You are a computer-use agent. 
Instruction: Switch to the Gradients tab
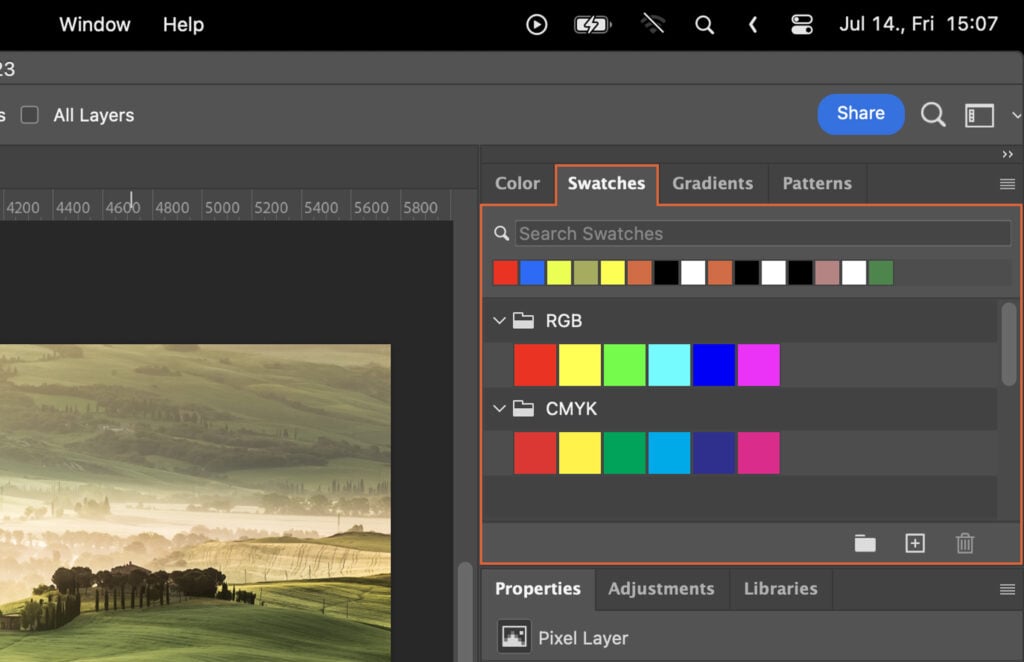click(713, 184)
